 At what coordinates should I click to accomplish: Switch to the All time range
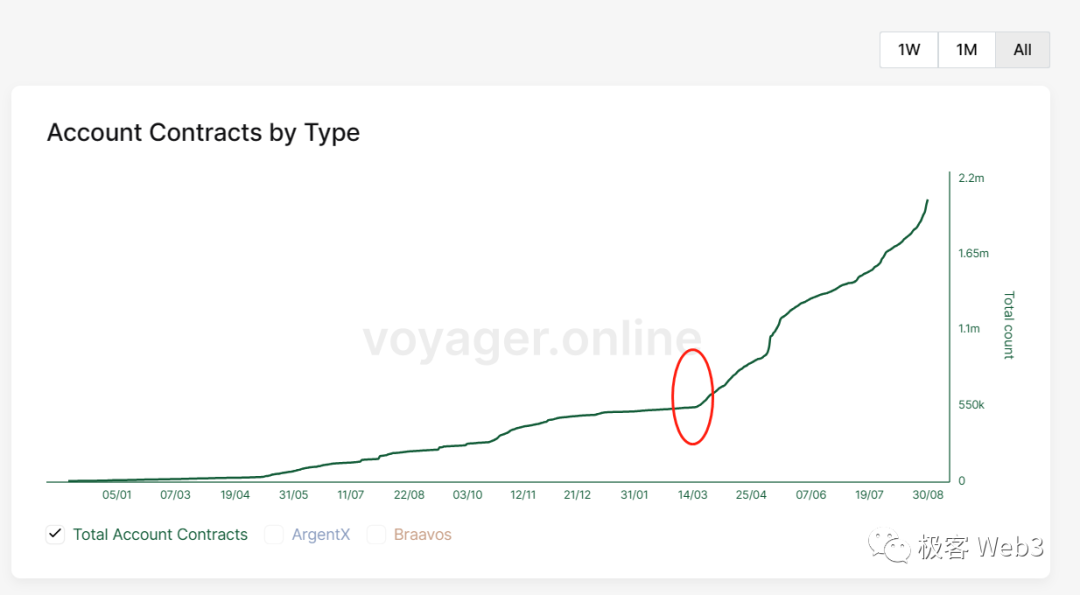(1022, 50)
